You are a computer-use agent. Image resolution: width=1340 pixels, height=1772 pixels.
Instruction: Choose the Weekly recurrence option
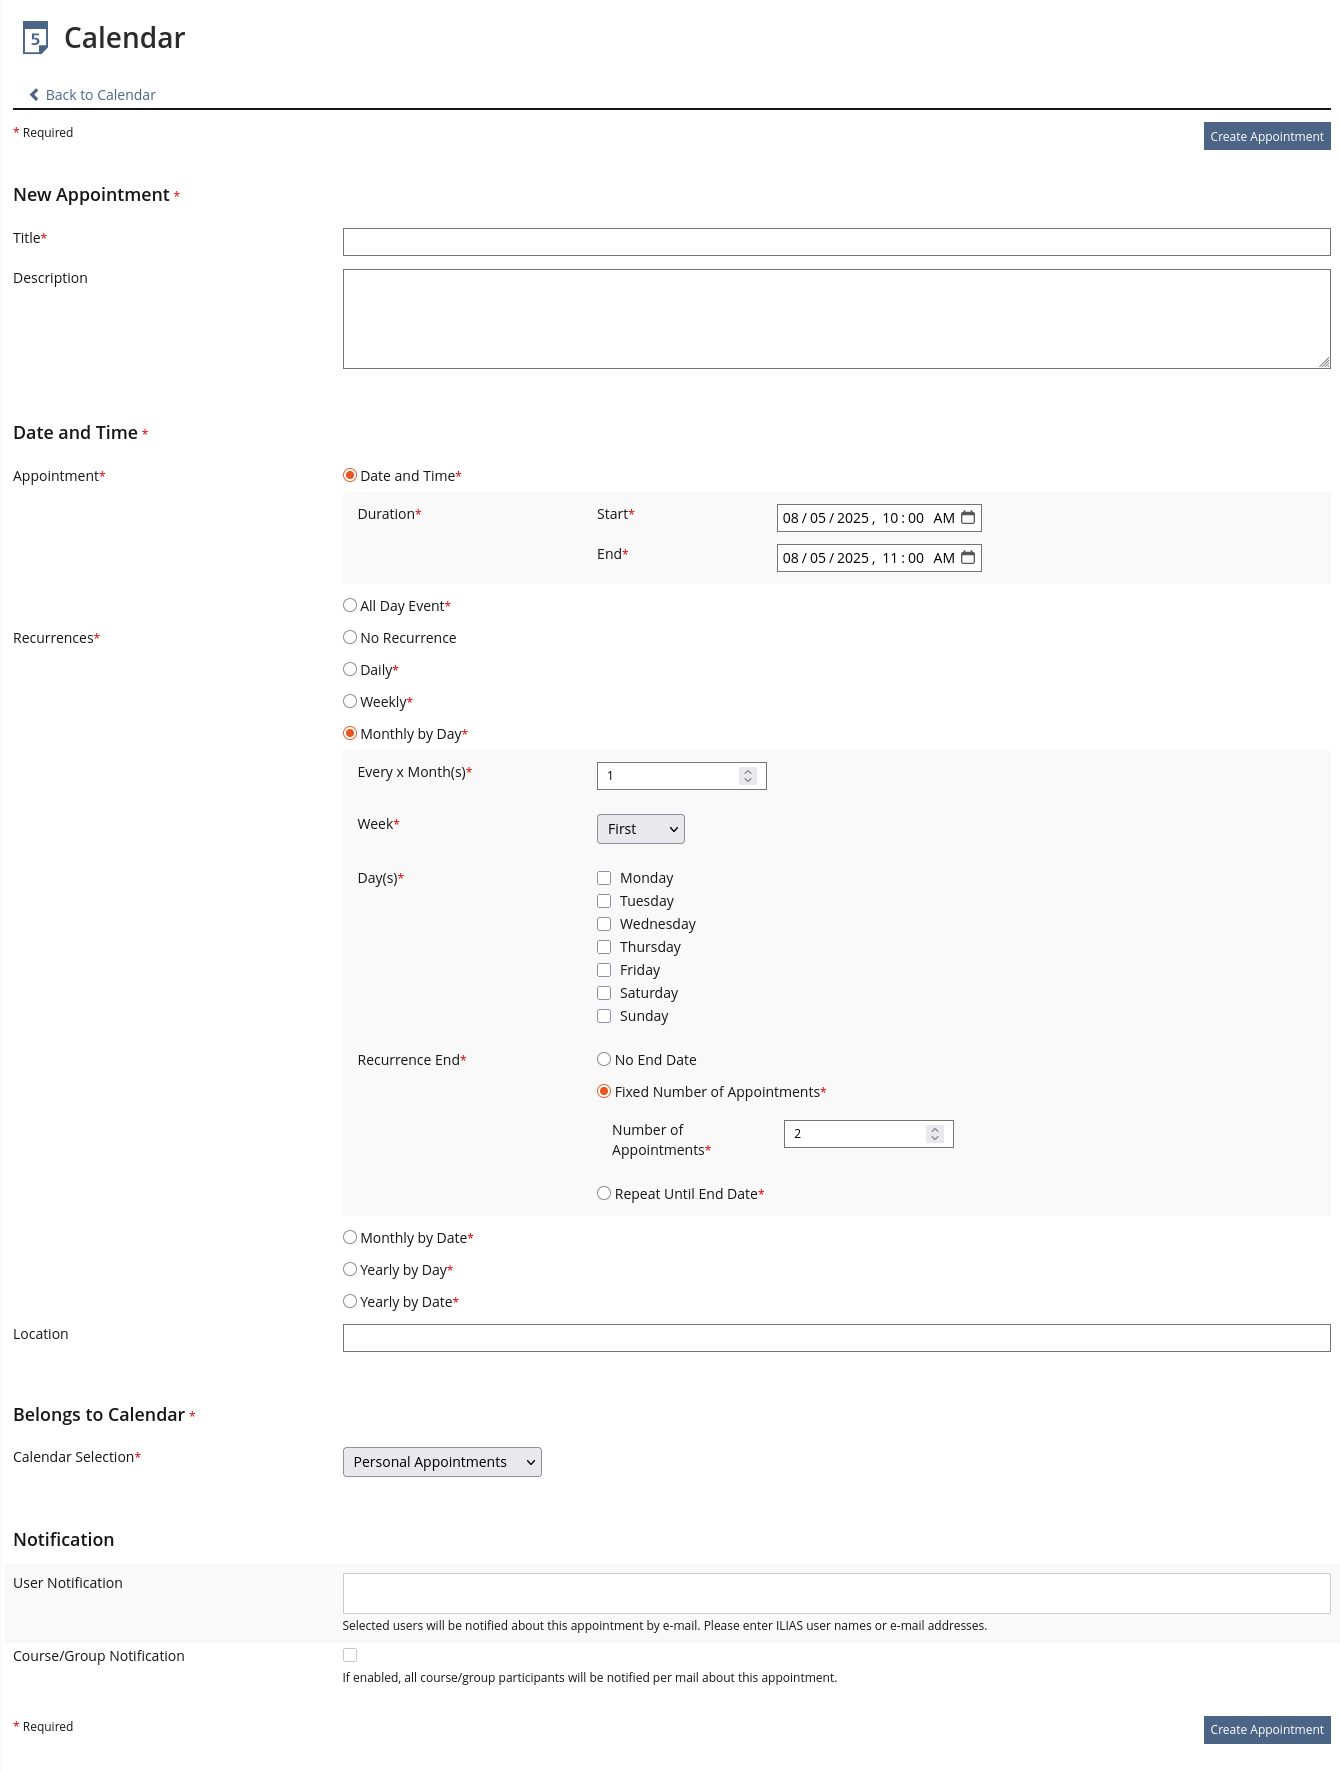(350, 702)
